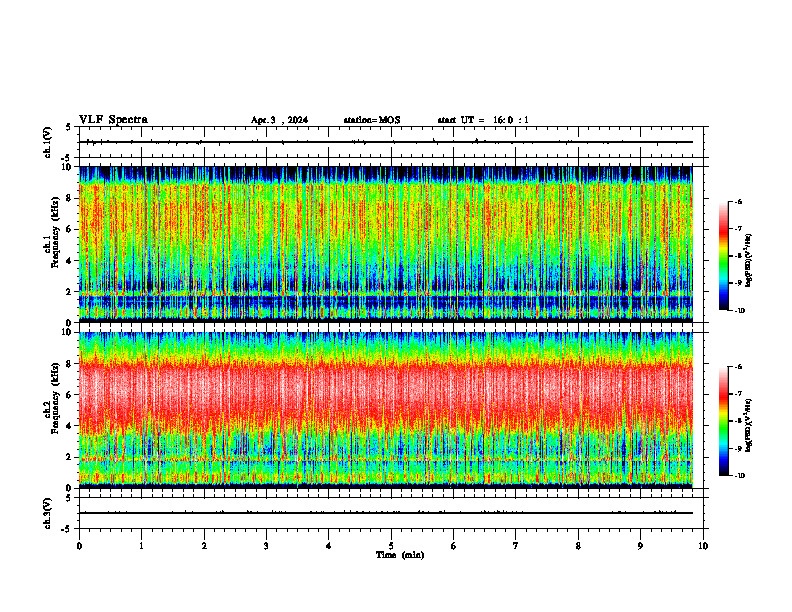Click the "VLF Spectra" plot title
This screenshot has height=612, width=792.
pyautogui.click(x=113, y=120)
